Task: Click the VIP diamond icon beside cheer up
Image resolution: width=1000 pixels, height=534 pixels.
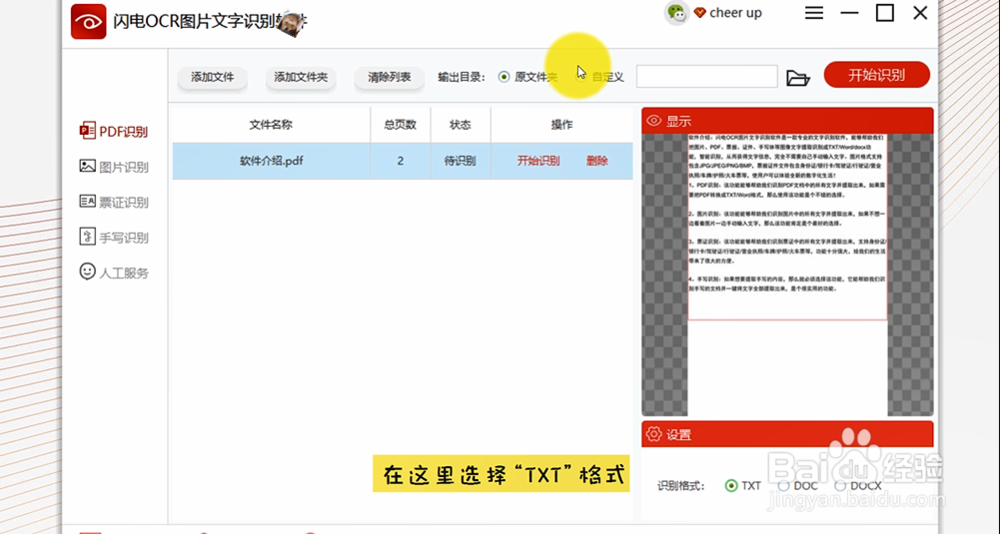Action: [700, 13]
